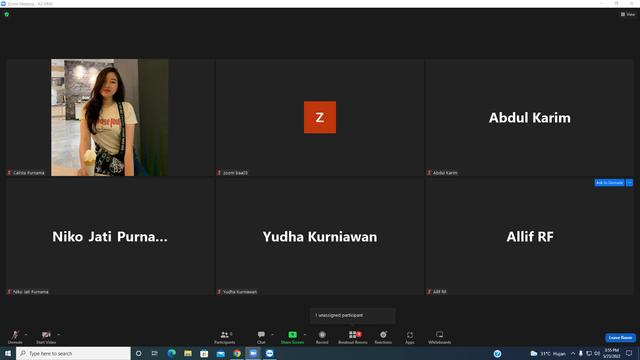Open Microsoft Store from taskbar

pyautogui.click(x=204, y=353)
